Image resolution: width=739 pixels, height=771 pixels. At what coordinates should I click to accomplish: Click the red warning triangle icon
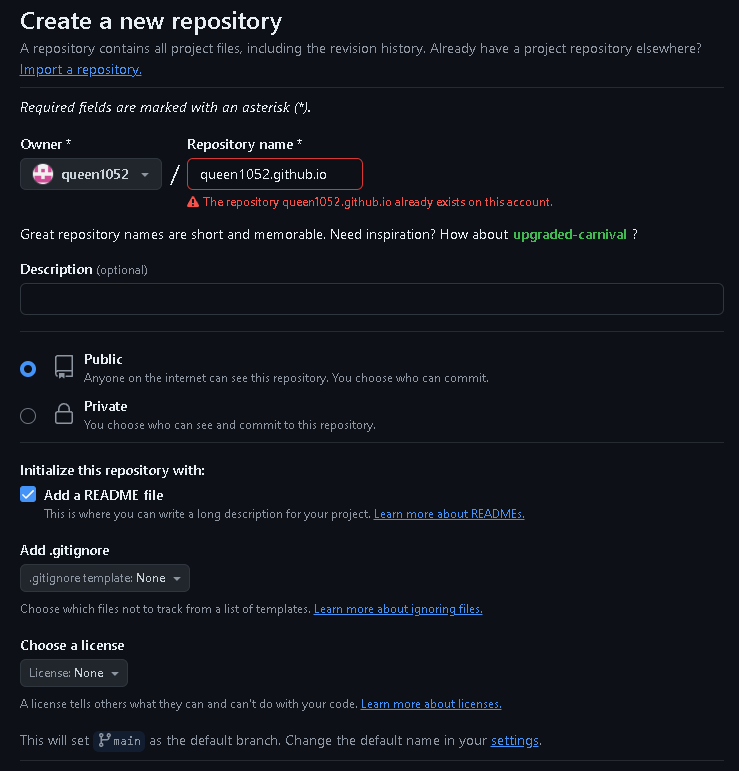coord(193,201)
